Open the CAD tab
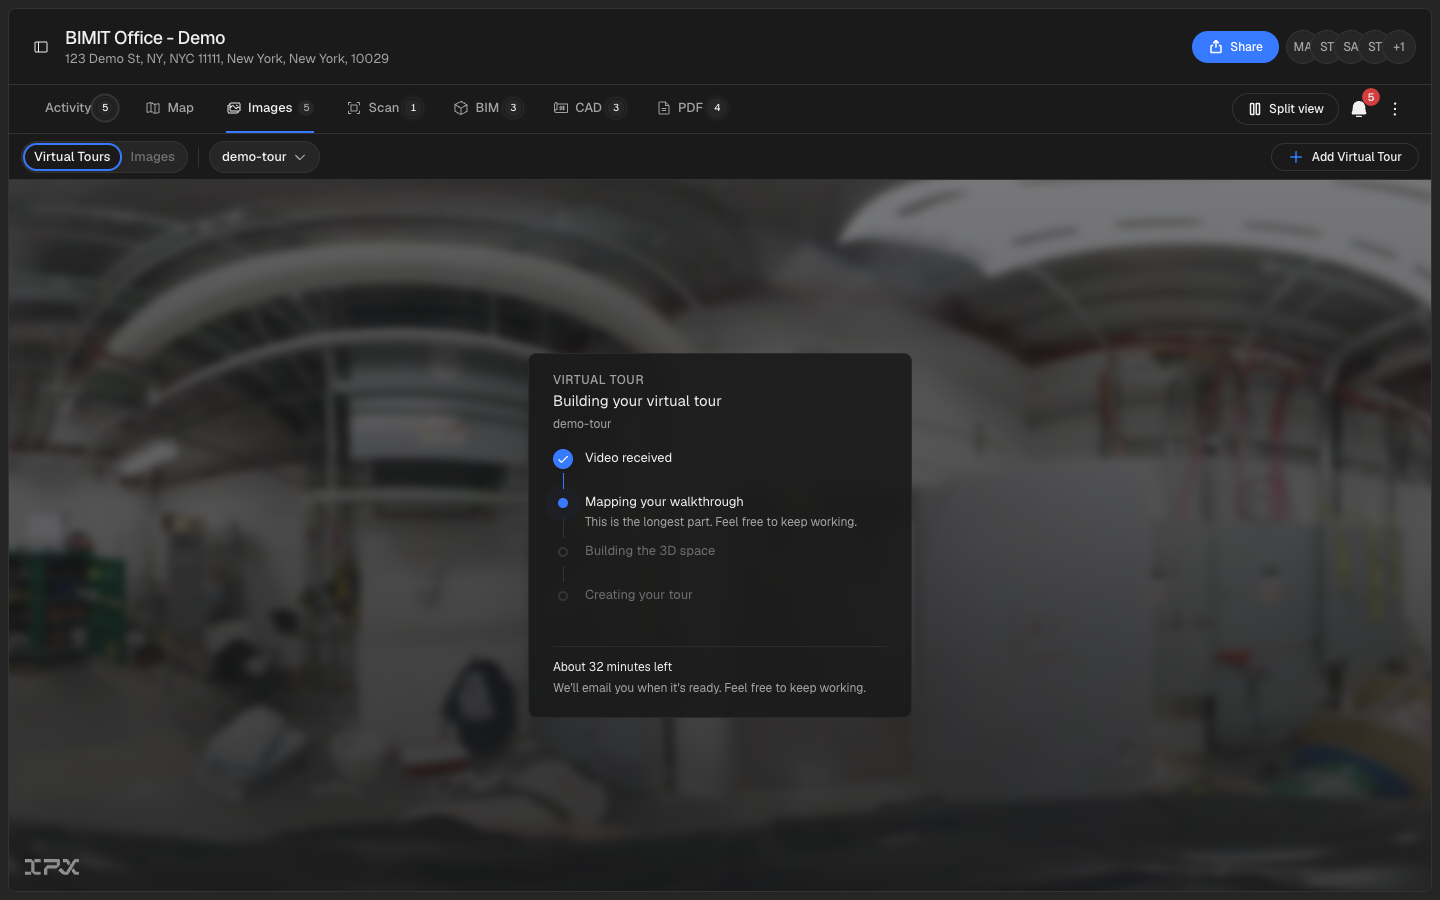Image resolution: width=1440 pixels, height=900 pixels. point(590,108)
